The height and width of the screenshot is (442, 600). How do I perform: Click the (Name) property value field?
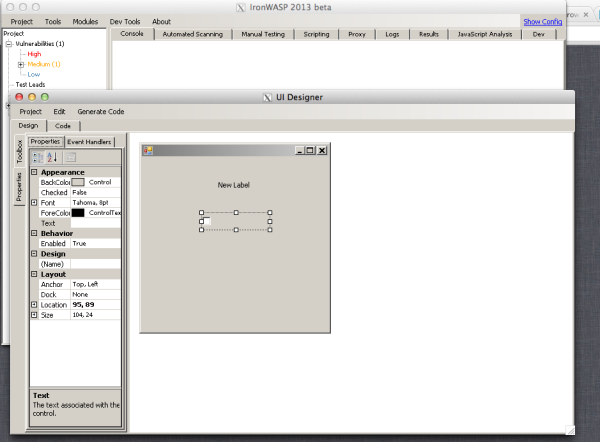pyautogui.click(x=96, y=264)
